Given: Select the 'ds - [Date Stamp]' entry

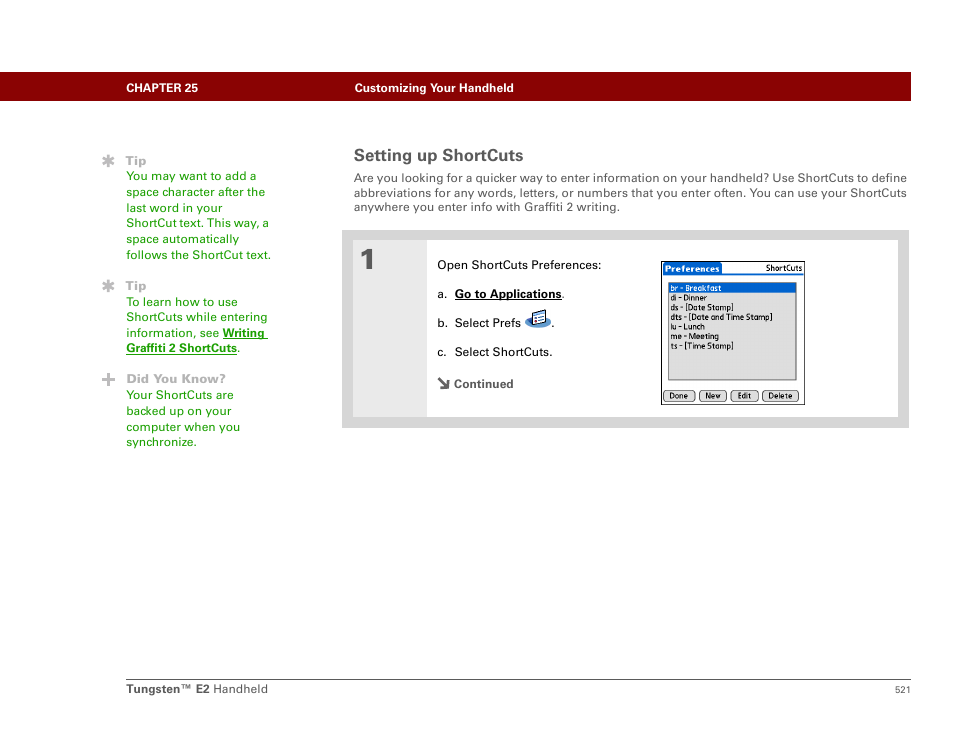Looking at the screenshot, I should pyautogui.click(x=732, y=307).
